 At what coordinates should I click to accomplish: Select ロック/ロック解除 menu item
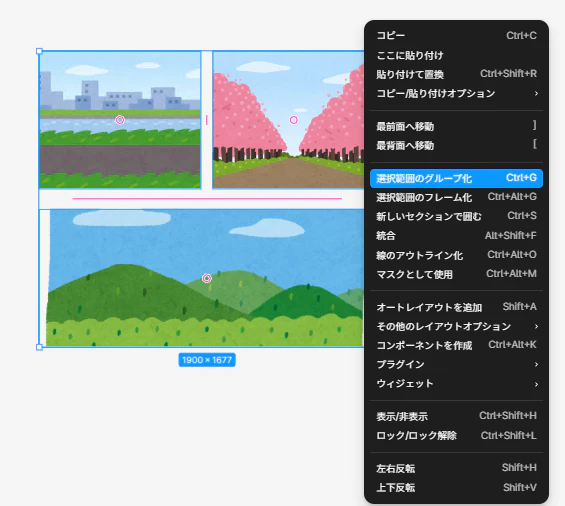[456, 435]
